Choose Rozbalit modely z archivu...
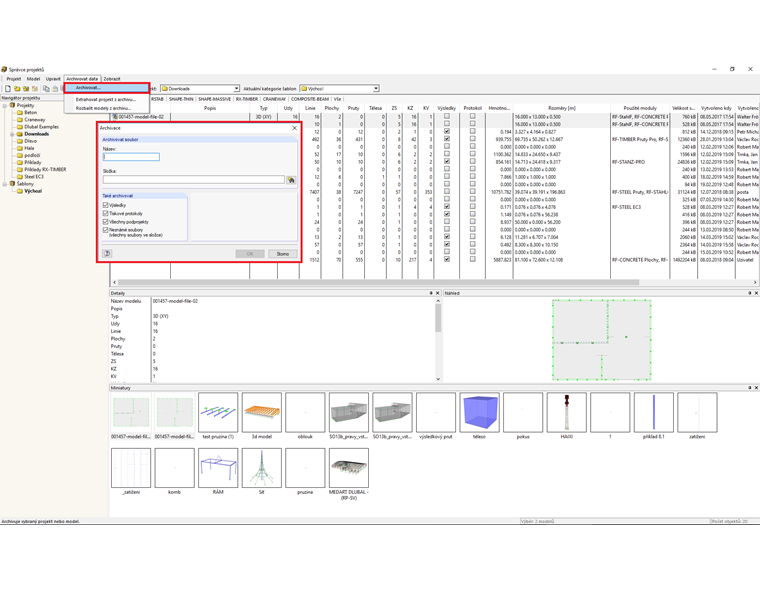 (x=104, y=108)
